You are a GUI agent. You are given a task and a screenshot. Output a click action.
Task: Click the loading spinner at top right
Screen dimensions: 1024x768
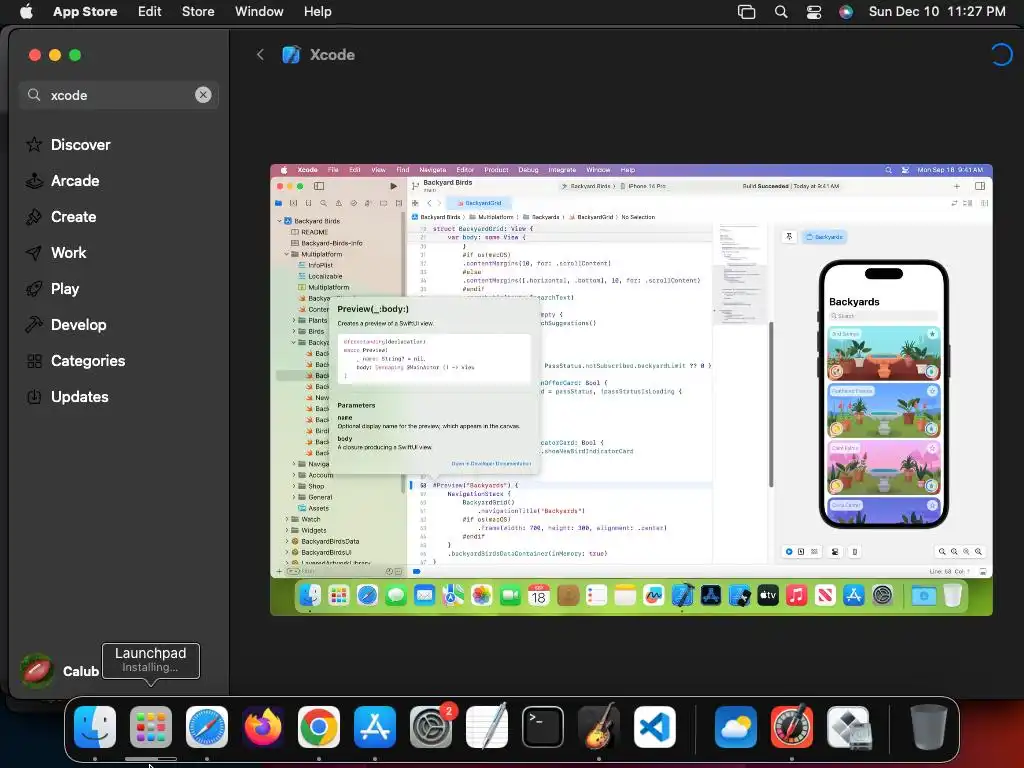click(x=1001, y=55)
